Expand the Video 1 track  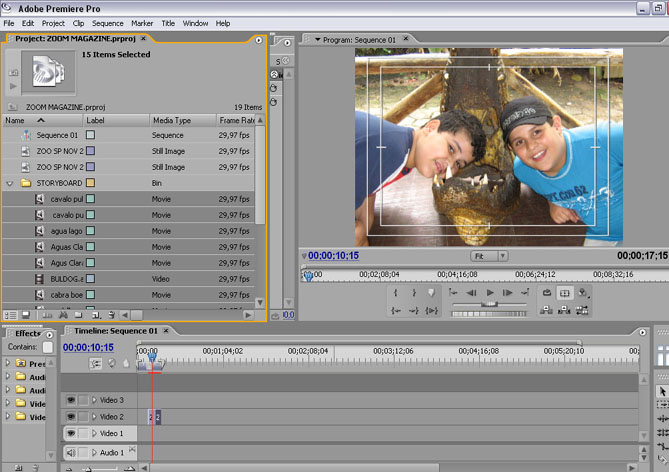click(x=95, y=434)
